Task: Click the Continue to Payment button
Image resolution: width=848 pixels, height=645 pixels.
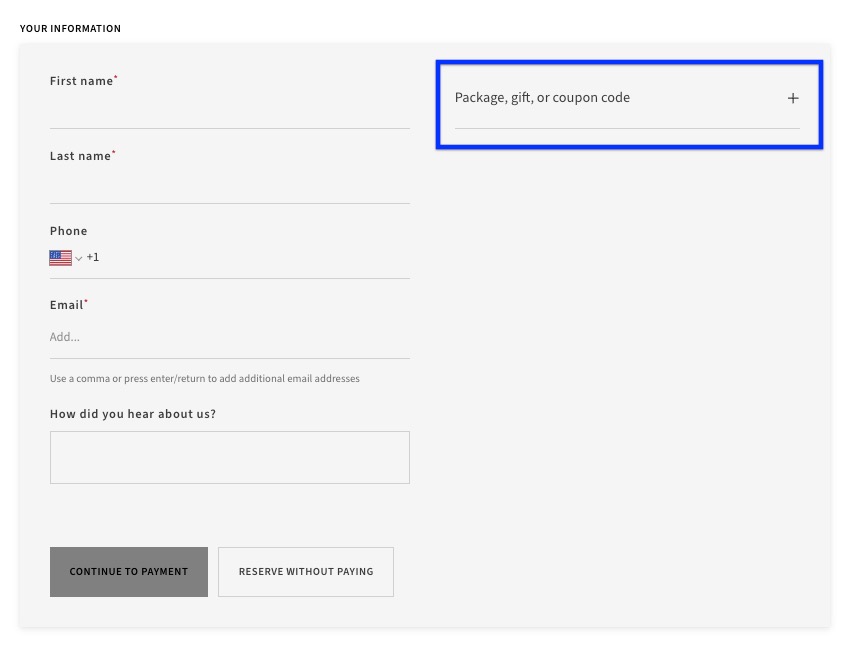Action: [128, 571]
